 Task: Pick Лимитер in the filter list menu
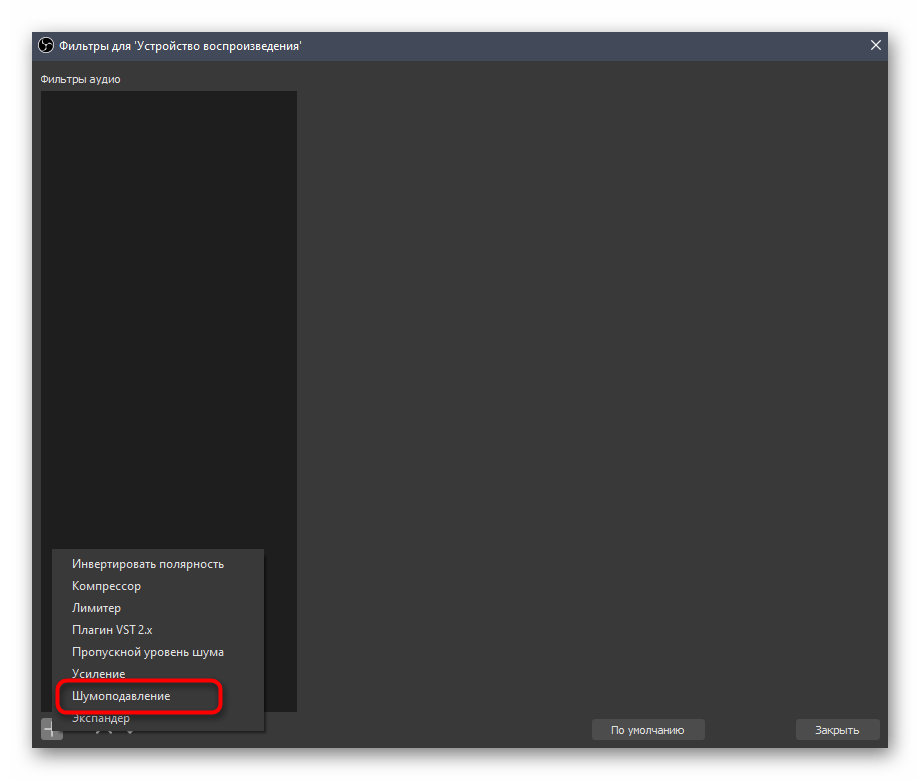click(96, 608)
